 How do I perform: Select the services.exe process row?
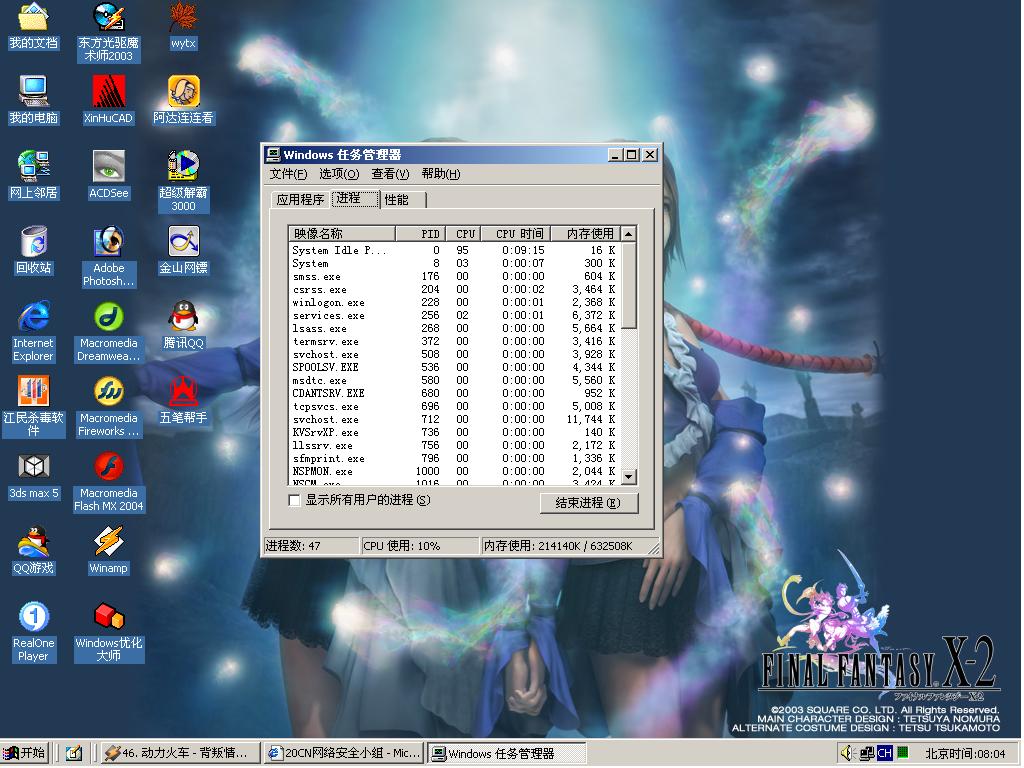(455, 315)
